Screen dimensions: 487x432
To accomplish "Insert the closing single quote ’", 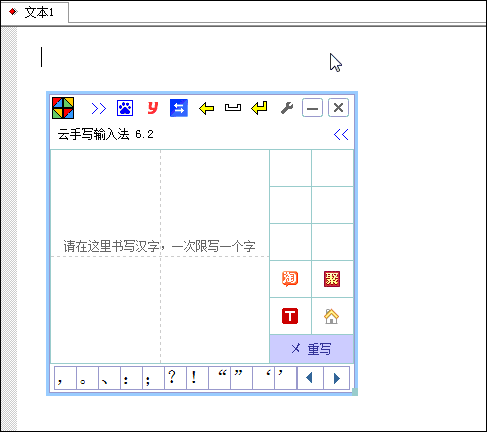I will 285,378.
